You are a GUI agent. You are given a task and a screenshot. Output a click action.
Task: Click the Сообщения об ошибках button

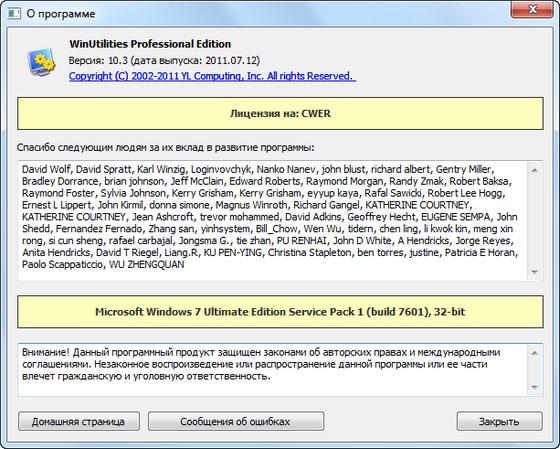point(236,421)
